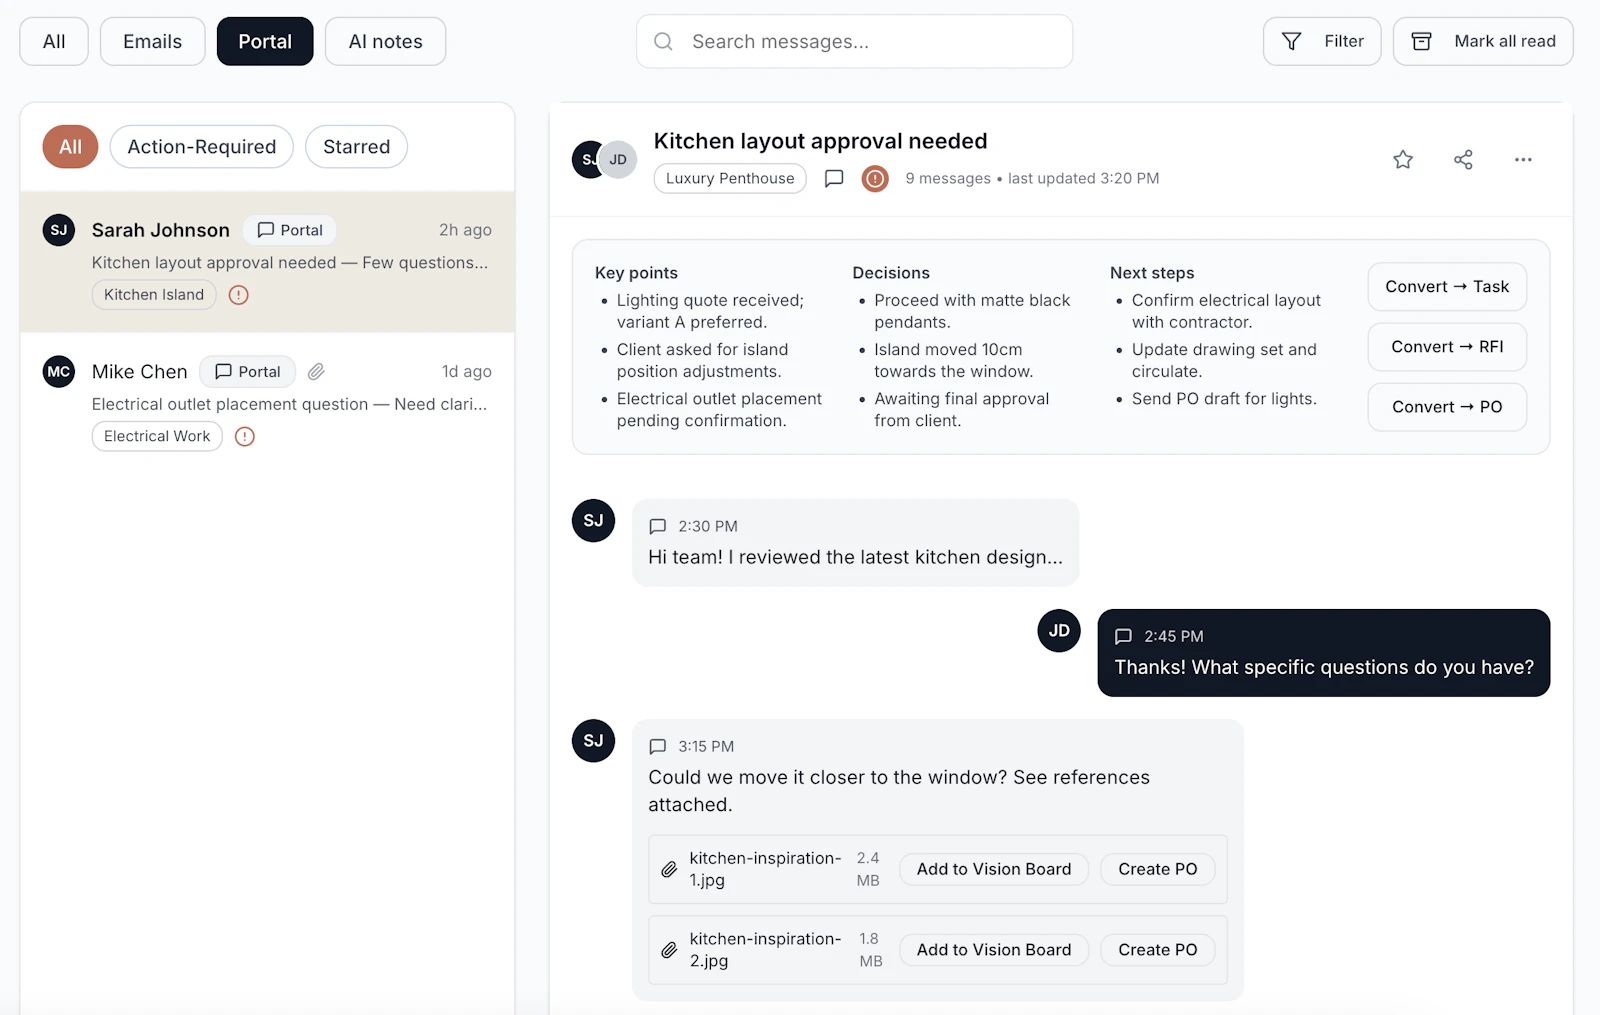The height and width of the screenshot is (1015, 1600).
Task: Filter the list by Action-Required
Action: (x=201, y=147)
